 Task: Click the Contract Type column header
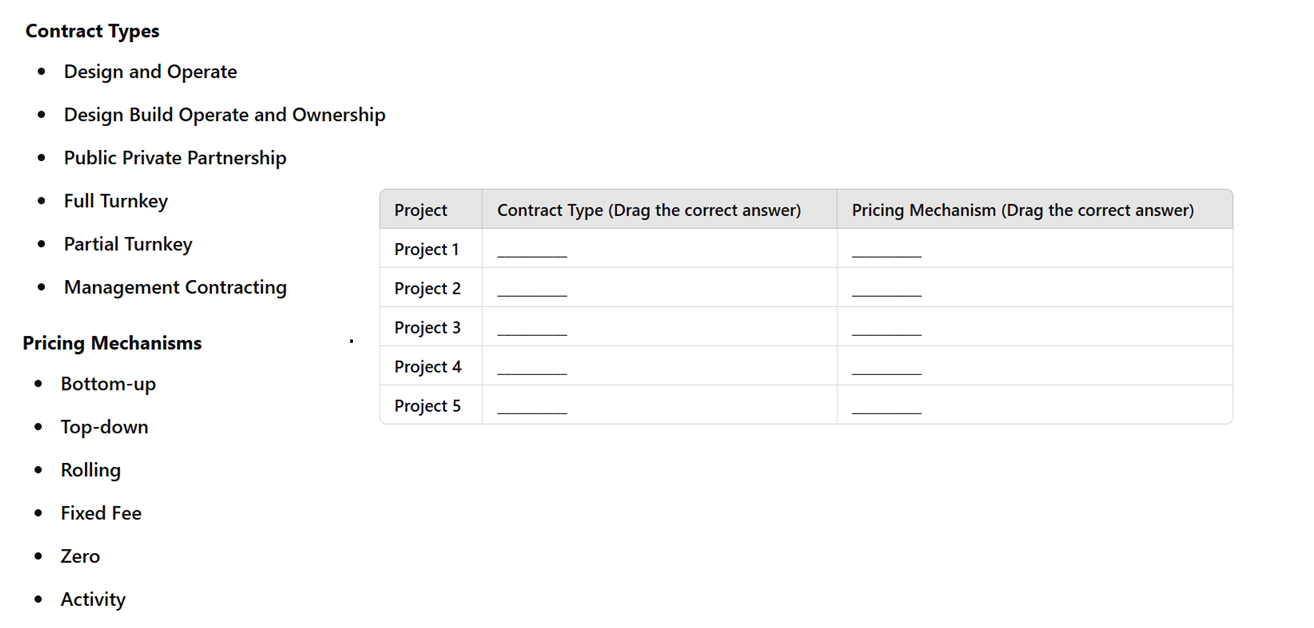(649, 210)
